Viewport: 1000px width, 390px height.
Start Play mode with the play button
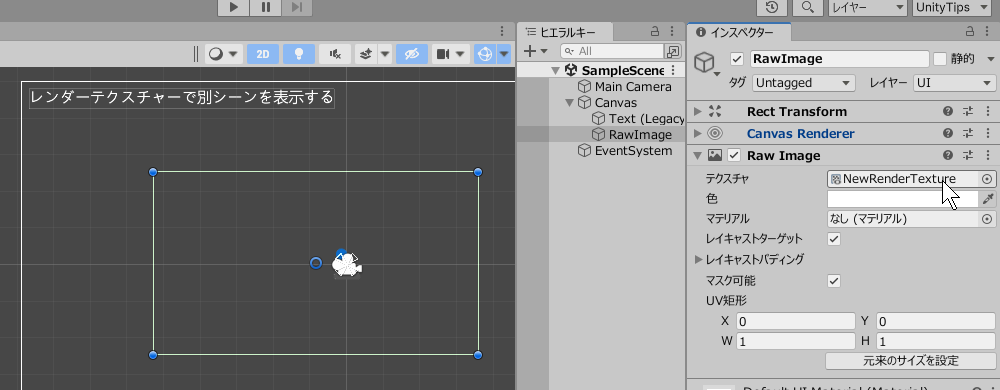click(233, 7)
